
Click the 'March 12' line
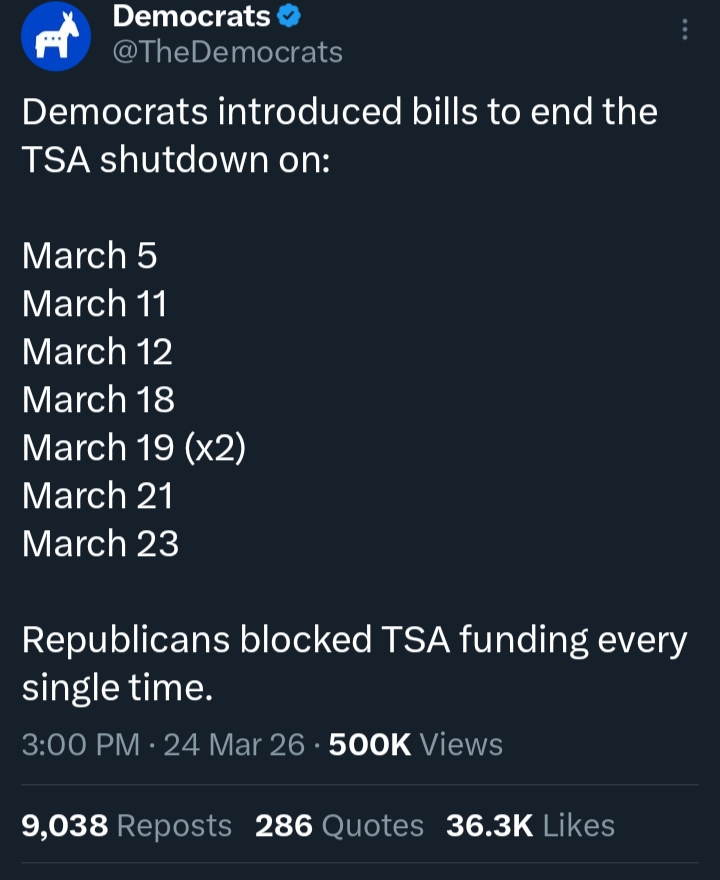tap(97, 352)
